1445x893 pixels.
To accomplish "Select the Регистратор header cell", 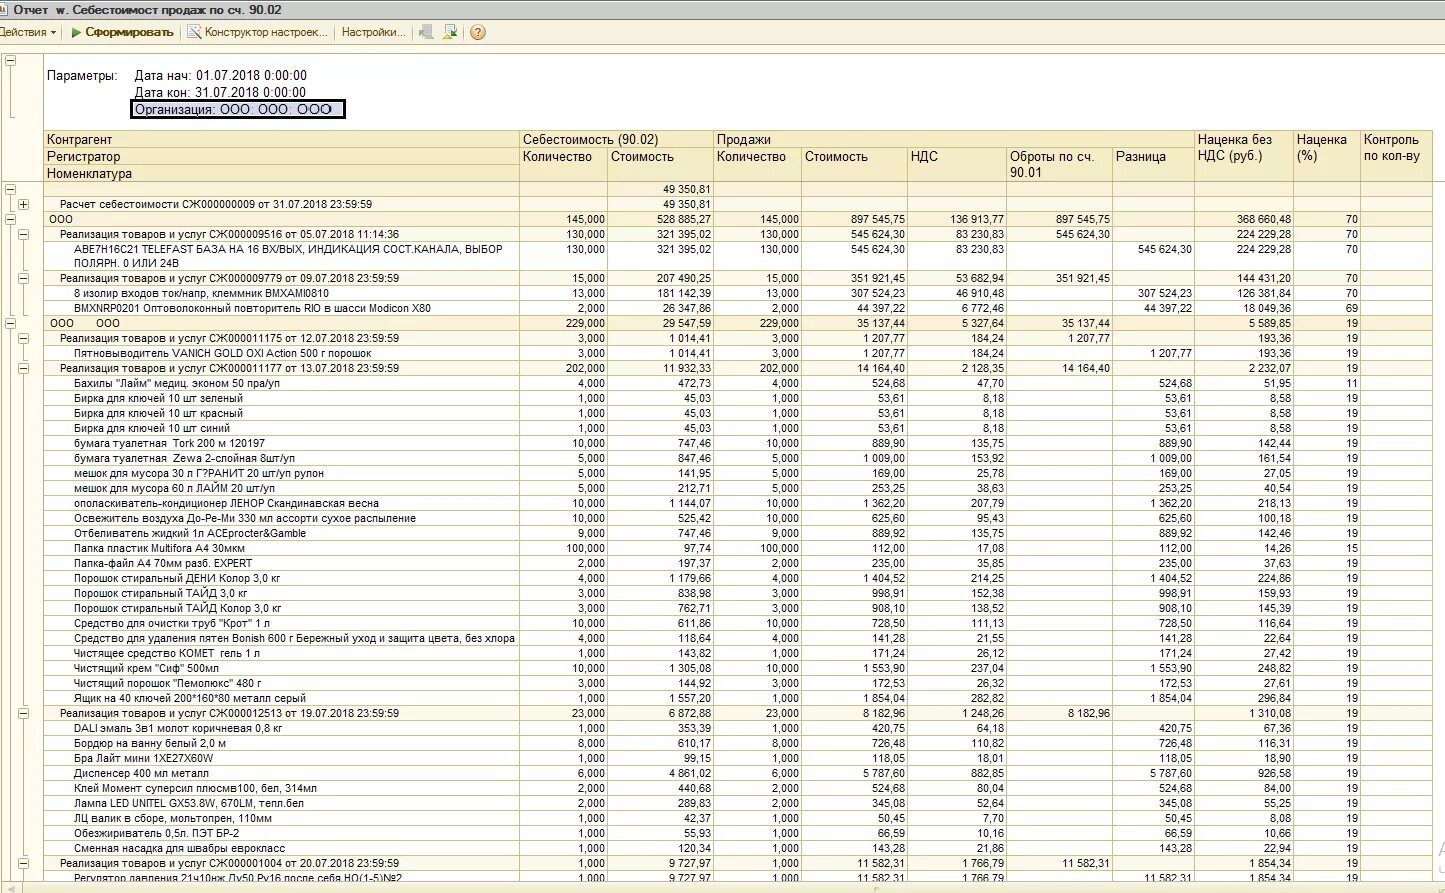I will pyautogui.click(x=282, y=157).
